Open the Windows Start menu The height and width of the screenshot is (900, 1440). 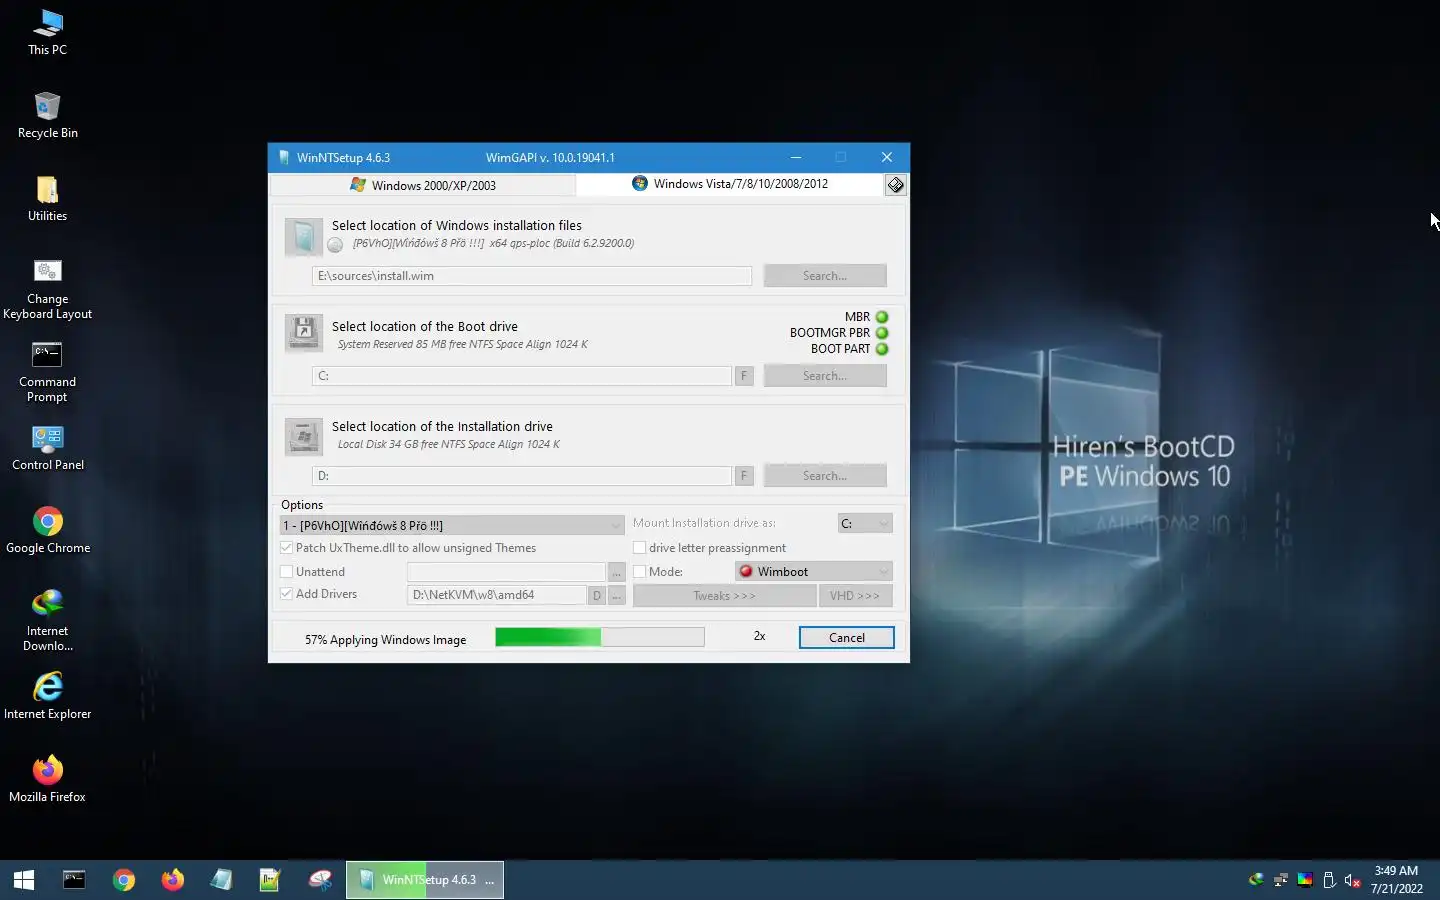click(24, 880)
